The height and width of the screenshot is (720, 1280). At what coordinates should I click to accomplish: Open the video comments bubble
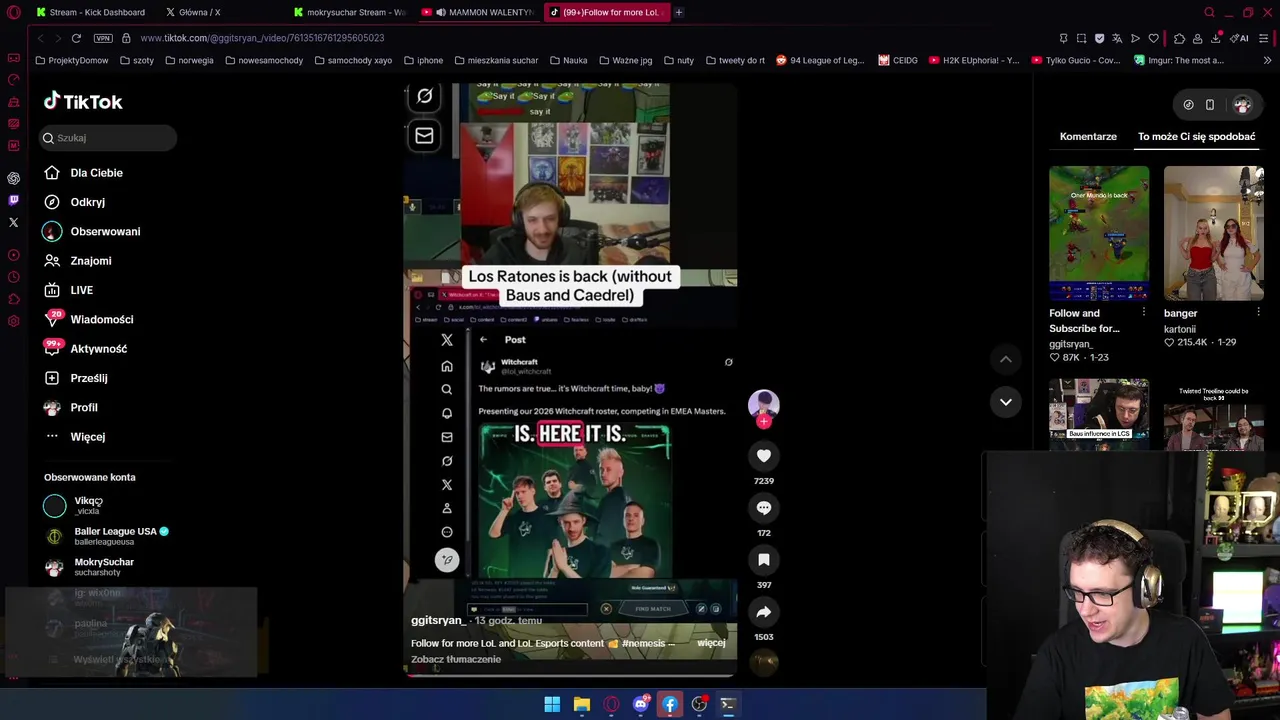[x=764, y=508]
